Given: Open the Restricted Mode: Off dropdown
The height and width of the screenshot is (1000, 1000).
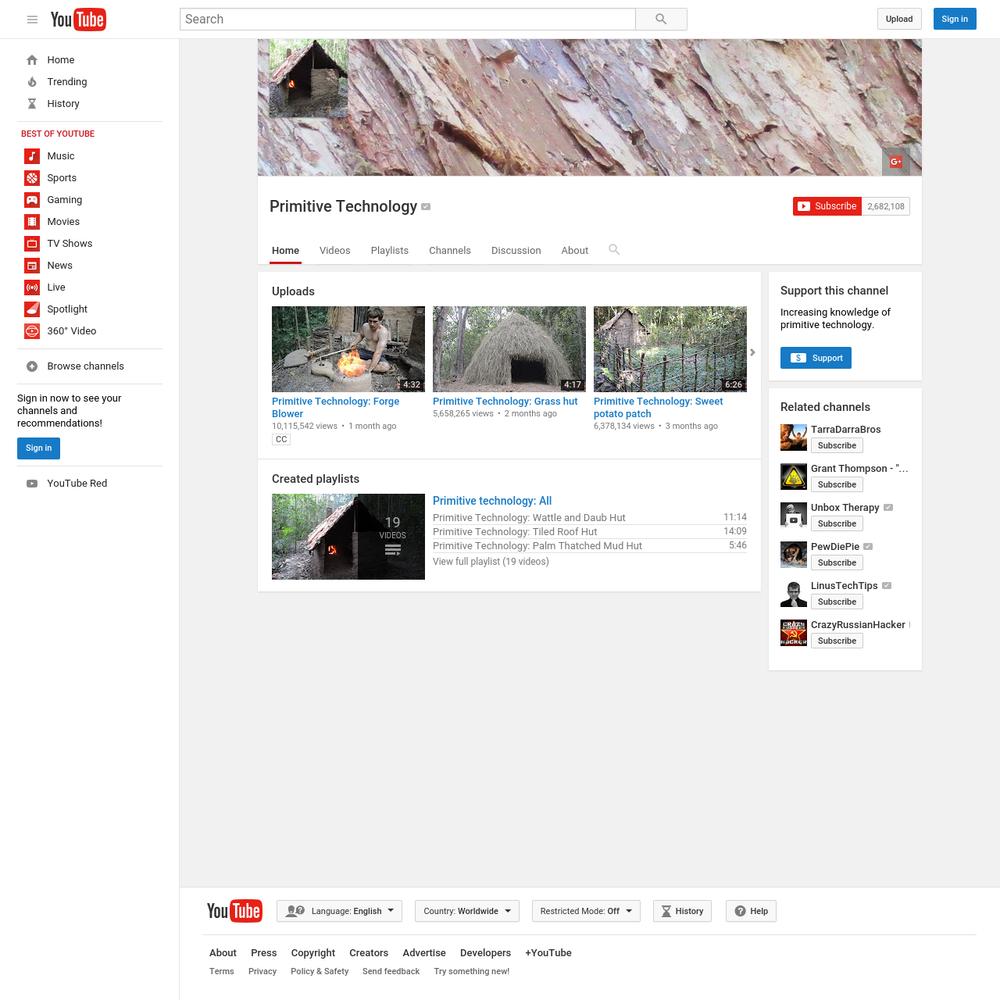Looking at the screenshot, I should (586, 911).
